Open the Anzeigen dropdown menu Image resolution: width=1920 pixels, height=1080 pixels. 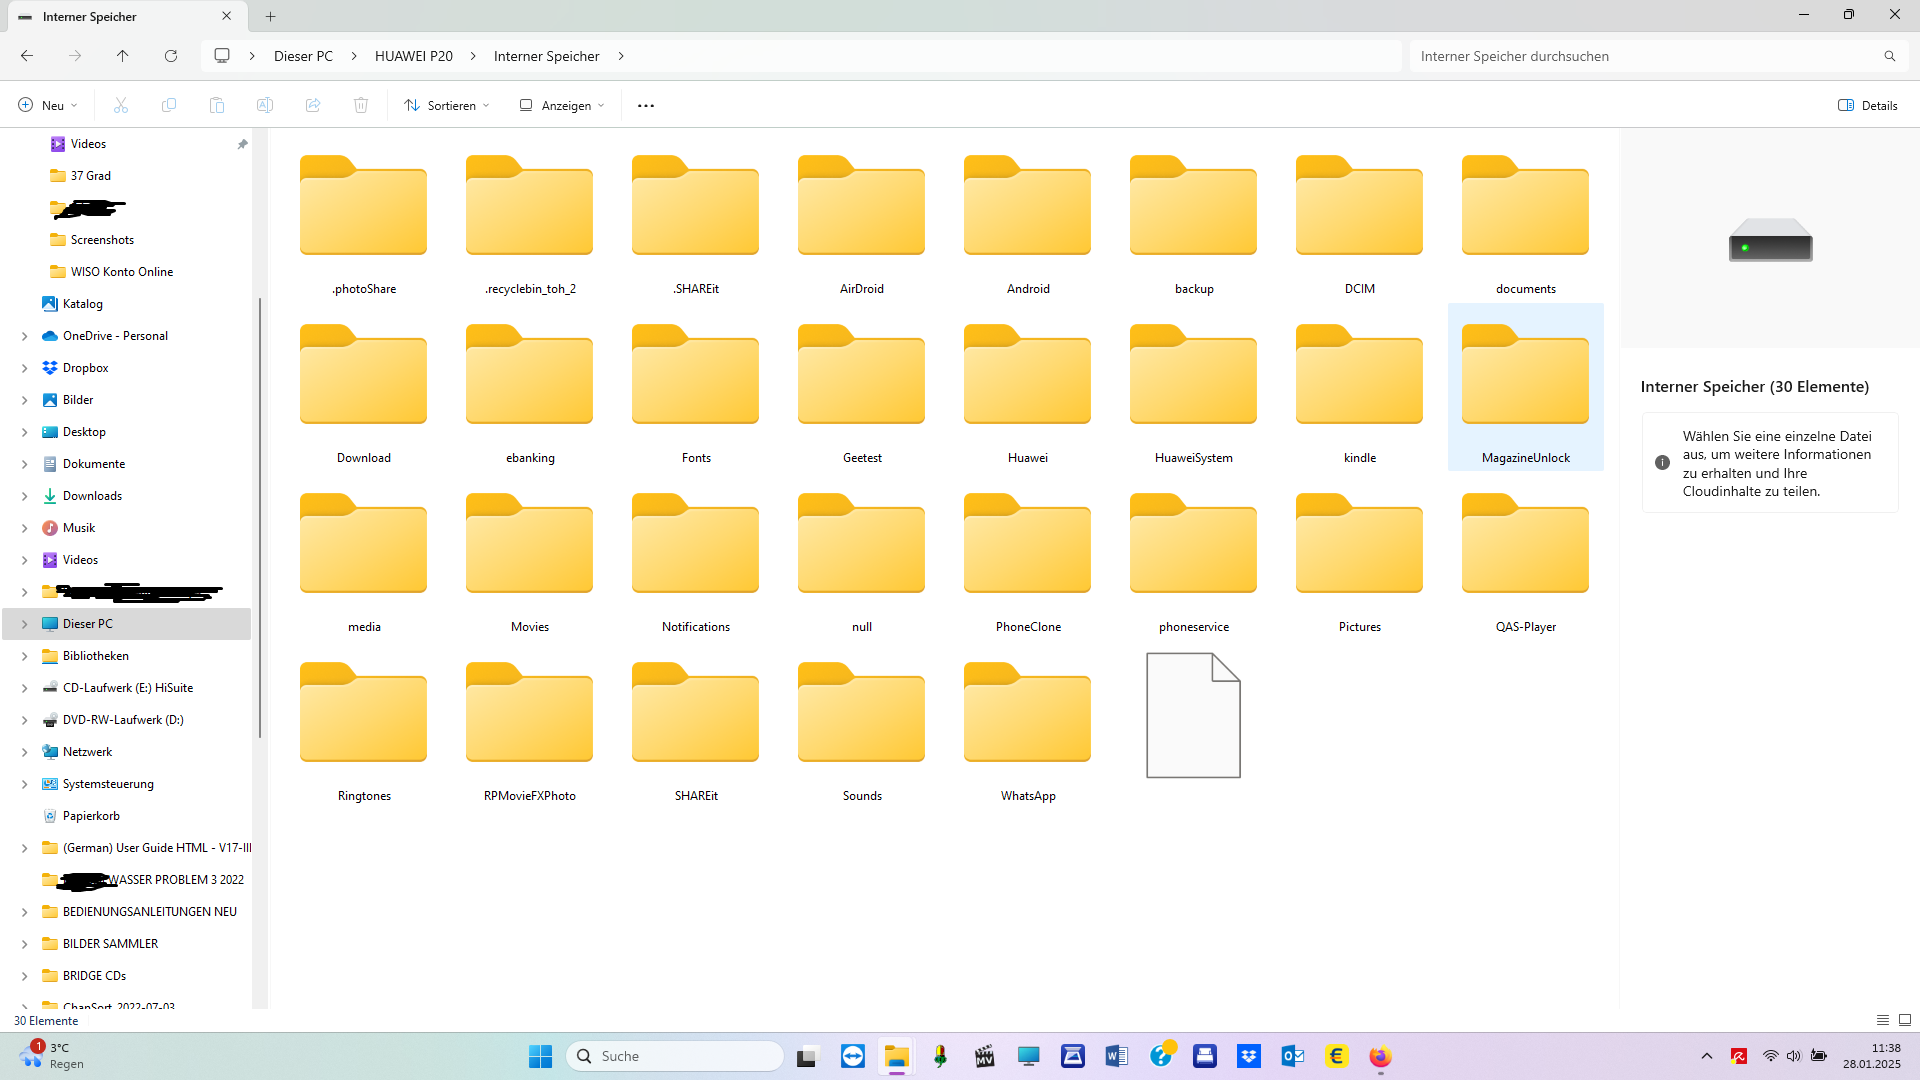(562, 105)
